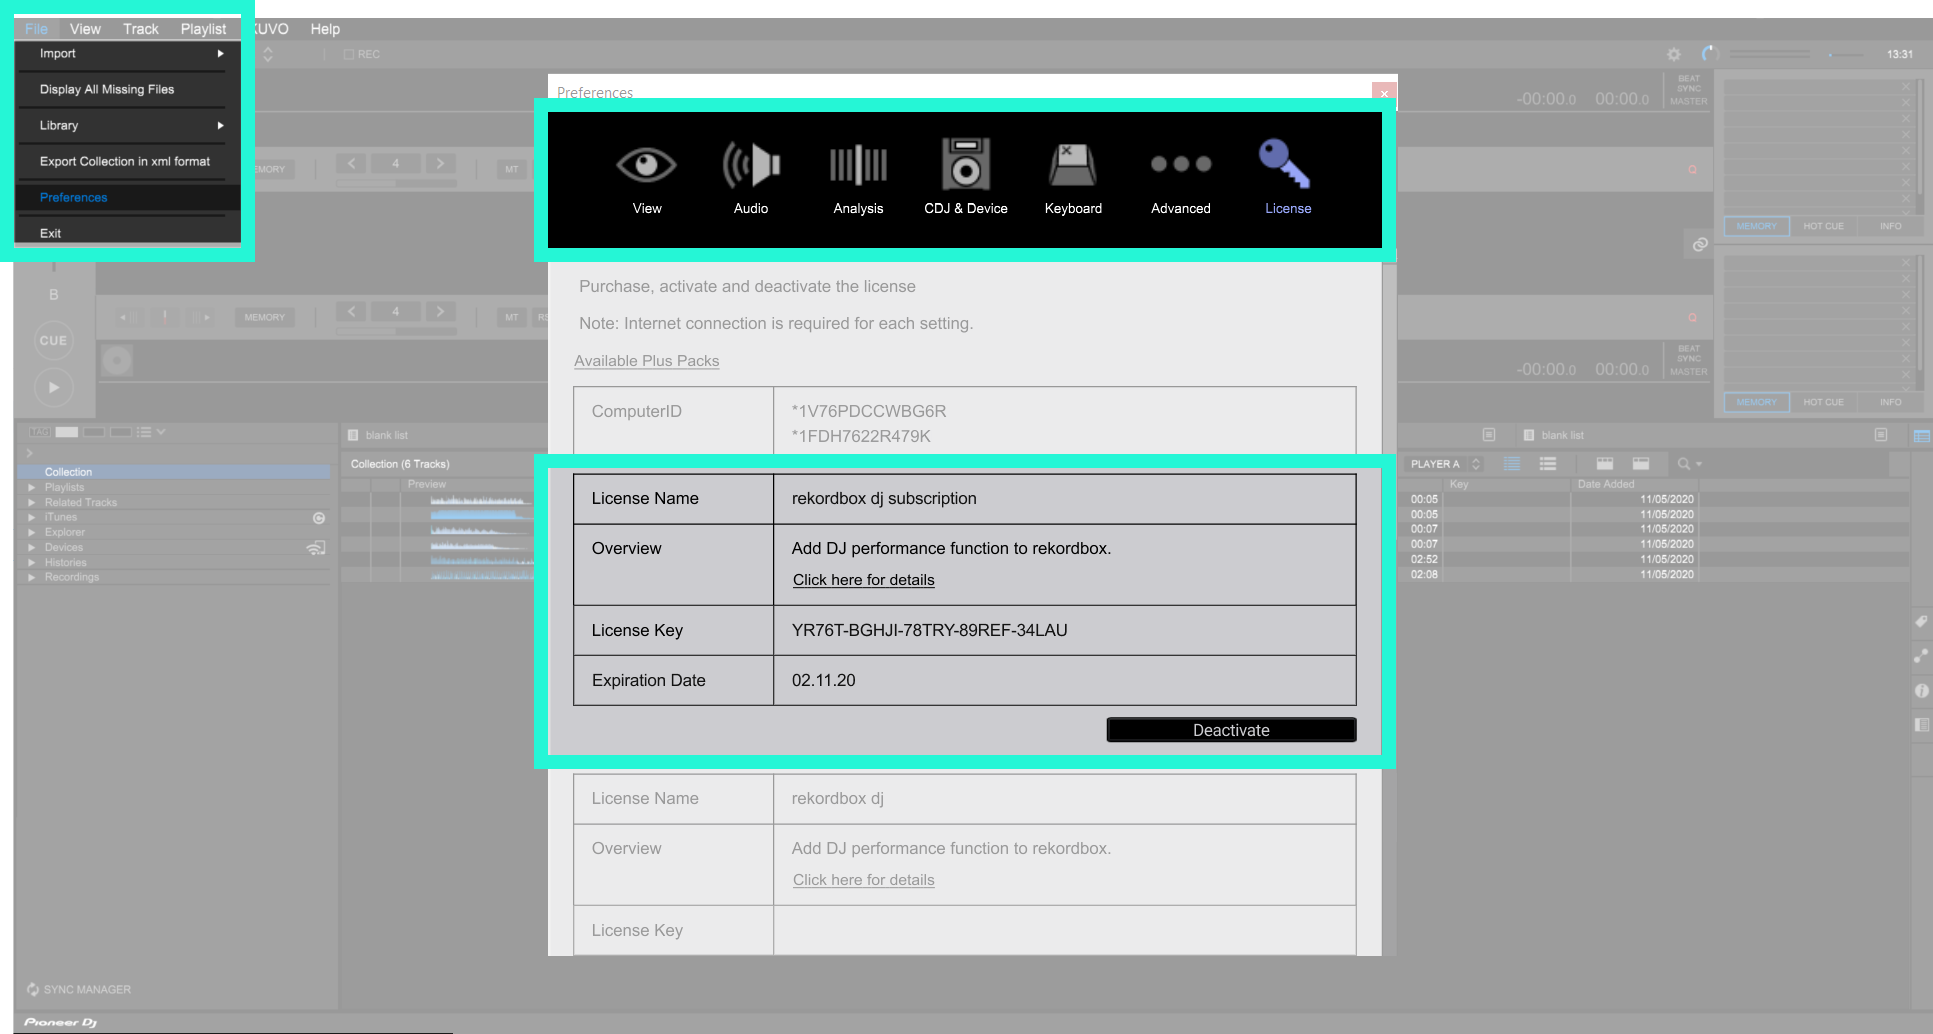Image resolution: width=1933 pixels, height=1034 pixels.
Task: Expand the iTunes tree item
Action: pos(32,518)
